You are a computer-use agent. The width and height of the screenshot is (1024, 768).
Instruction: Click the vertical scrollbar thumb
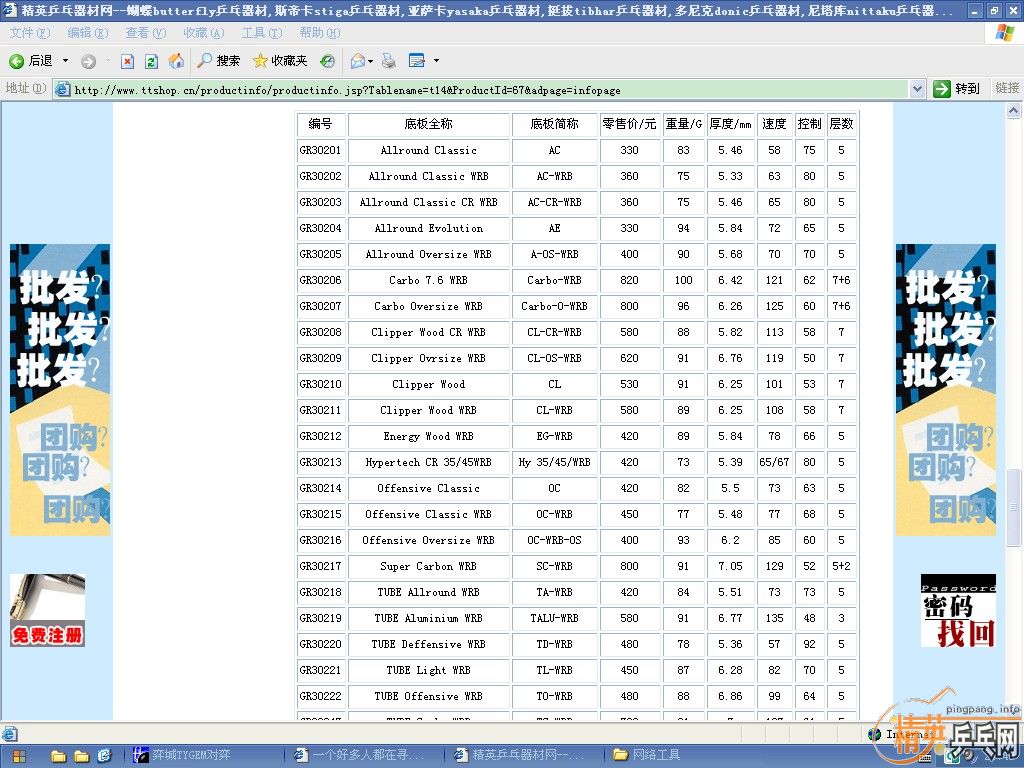coord(1014,508)
